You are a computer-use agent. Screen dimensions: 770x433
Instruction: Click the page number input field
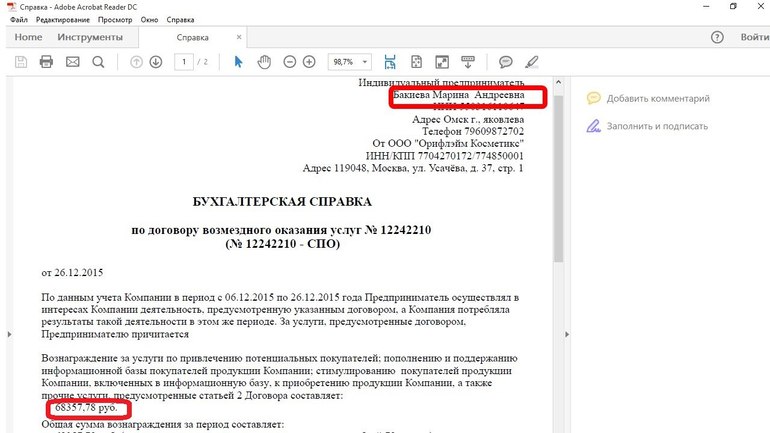tap(183, 62)
